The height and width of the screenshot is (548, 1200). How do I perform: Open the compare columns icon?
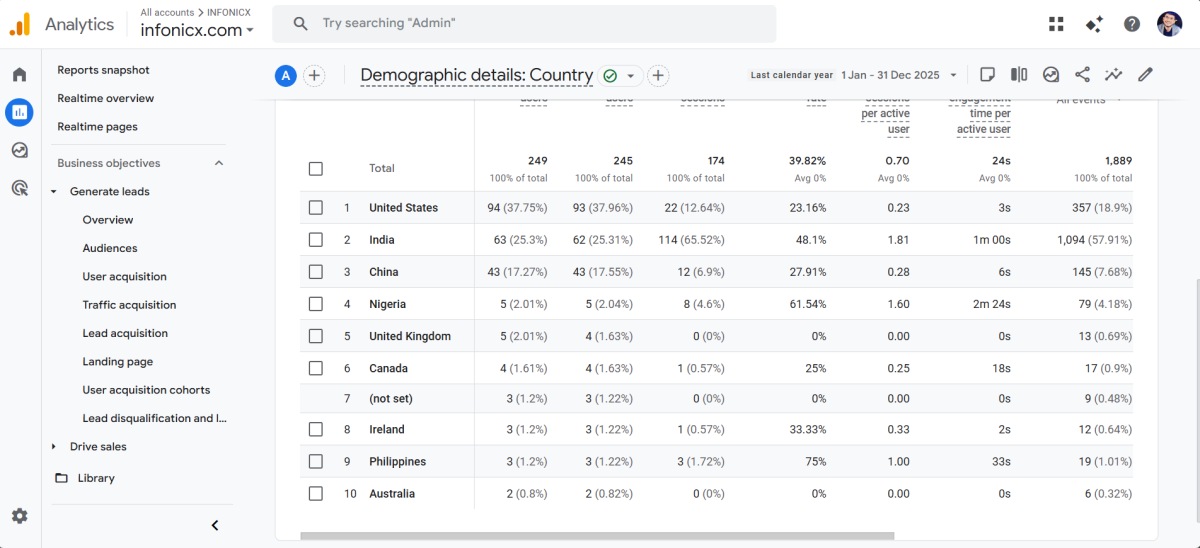point(1019,75)
